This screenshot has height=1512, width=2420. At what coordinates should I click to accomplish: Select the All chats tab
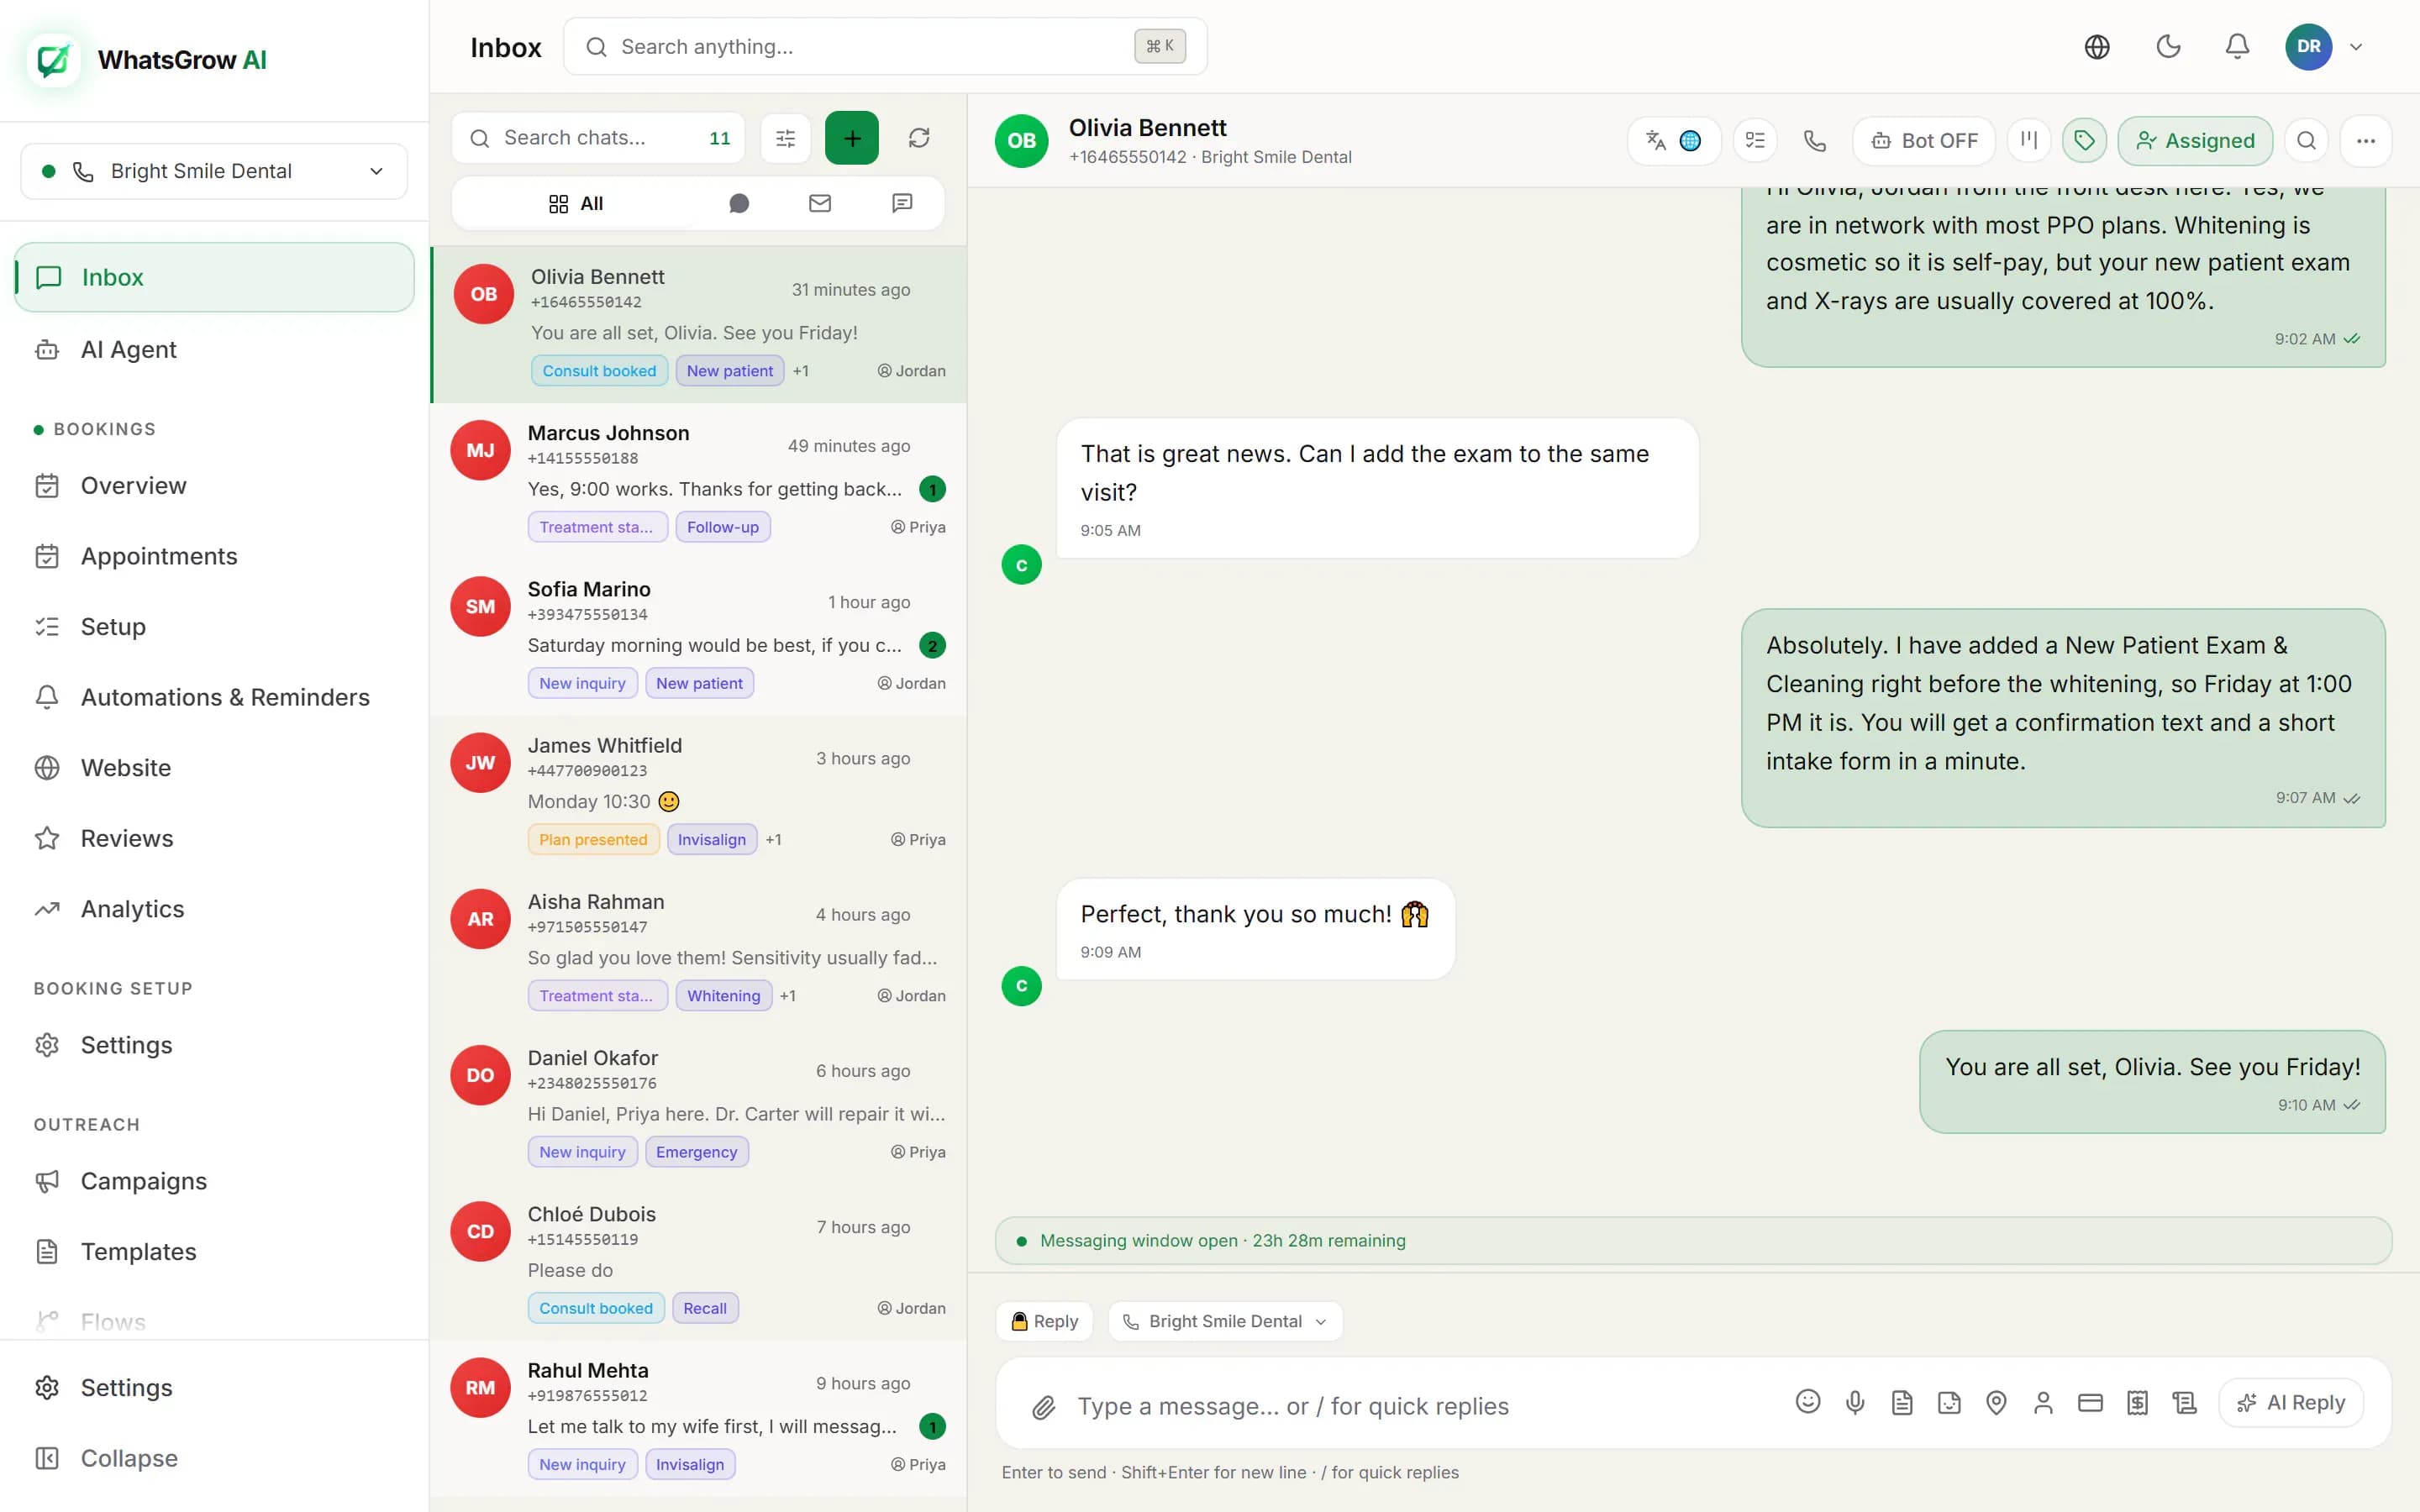[576, 203]
